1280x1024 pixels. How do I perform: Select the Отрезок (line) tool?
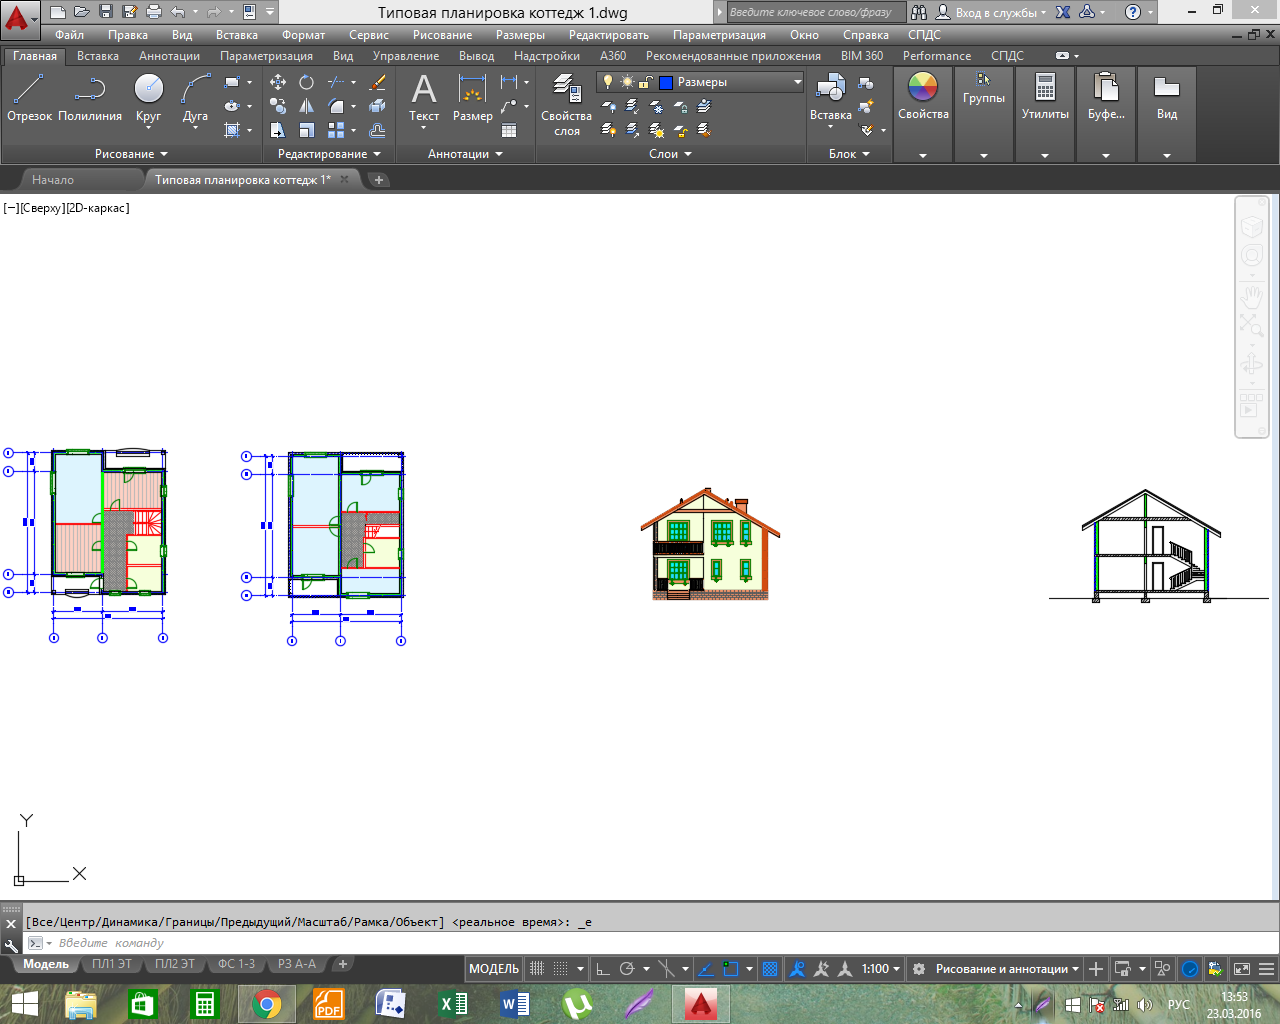(29, 97)
